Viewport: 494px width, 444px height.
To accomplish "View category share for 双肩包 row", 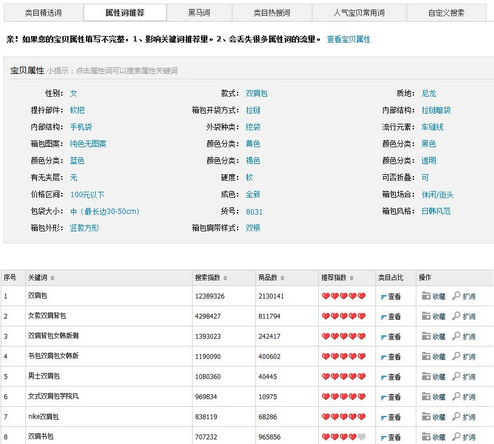I will (x=391, y=297).
